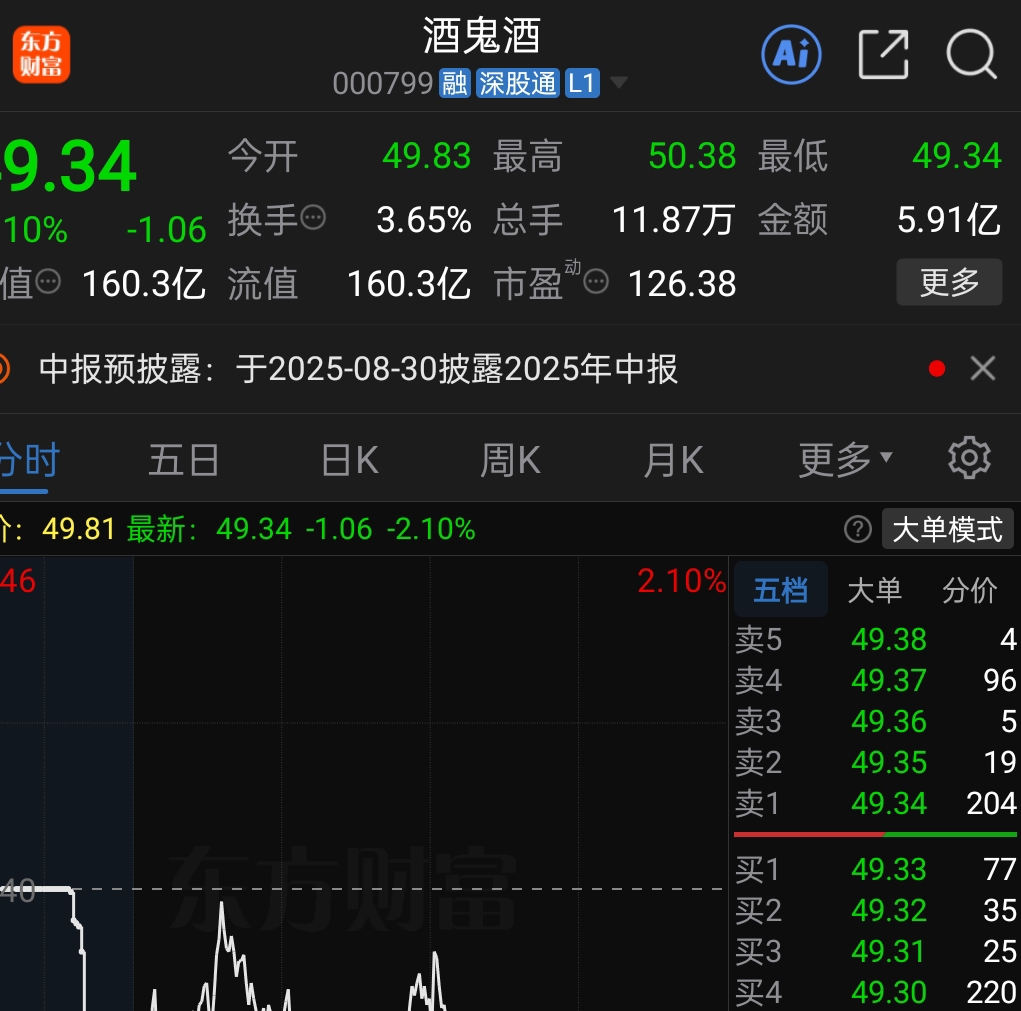Open chart settings gear icon
This screenshot has width=1021, height=1011.
click(969, 458)
